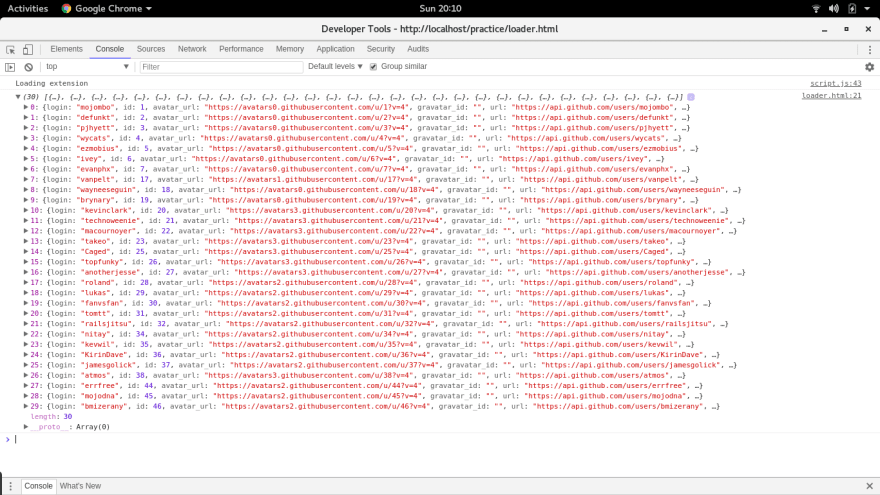The height and width of the screenshot is (495, 880).
Task: Open the drawer three-dot menu
Action: tap(10, 486)
